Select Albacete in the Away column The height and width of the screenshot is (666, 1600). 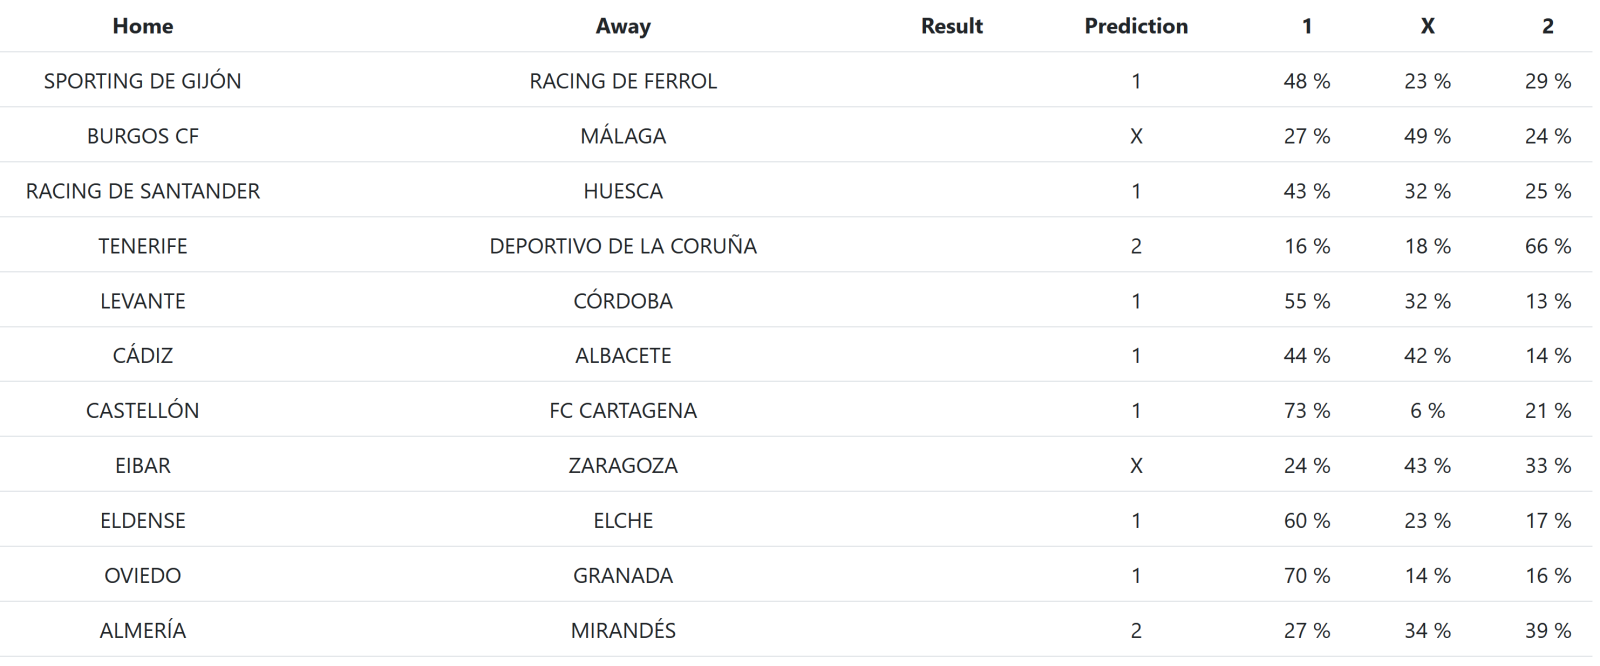coord(623,356)
